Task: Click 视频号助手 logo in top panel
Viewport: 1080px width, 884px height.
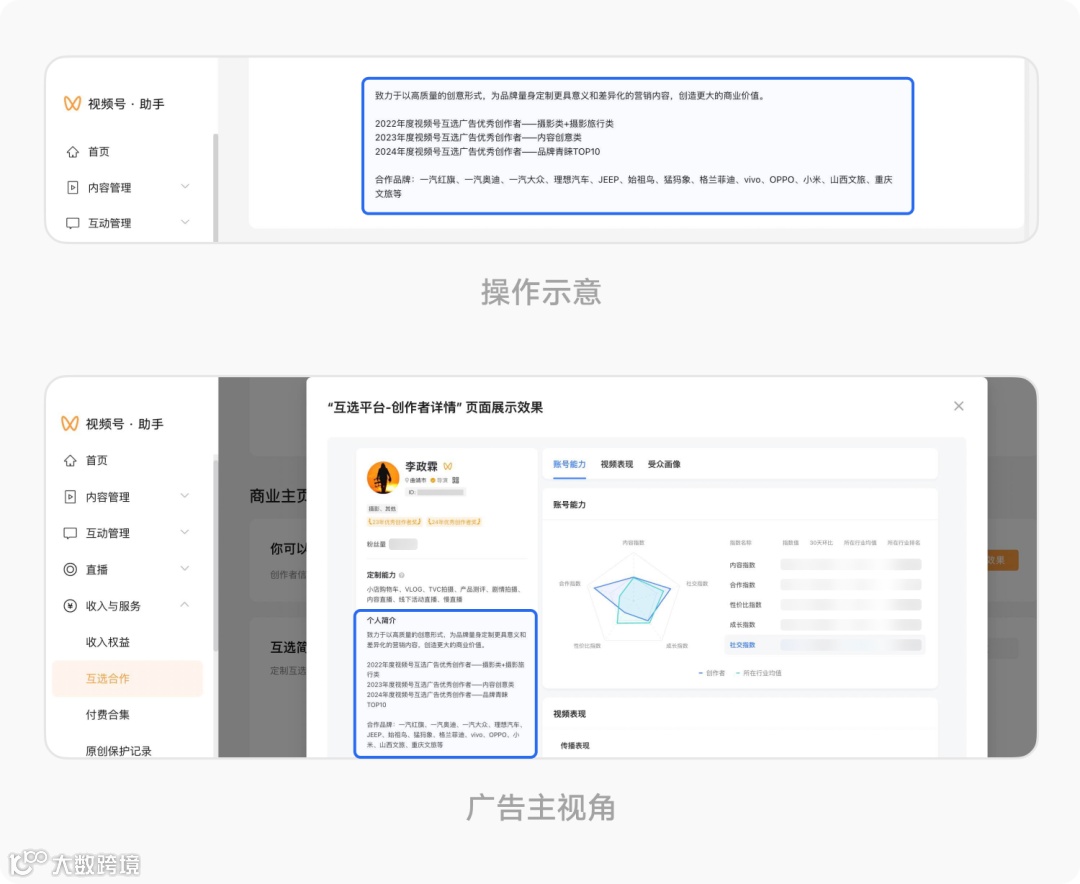Action: 72,104
